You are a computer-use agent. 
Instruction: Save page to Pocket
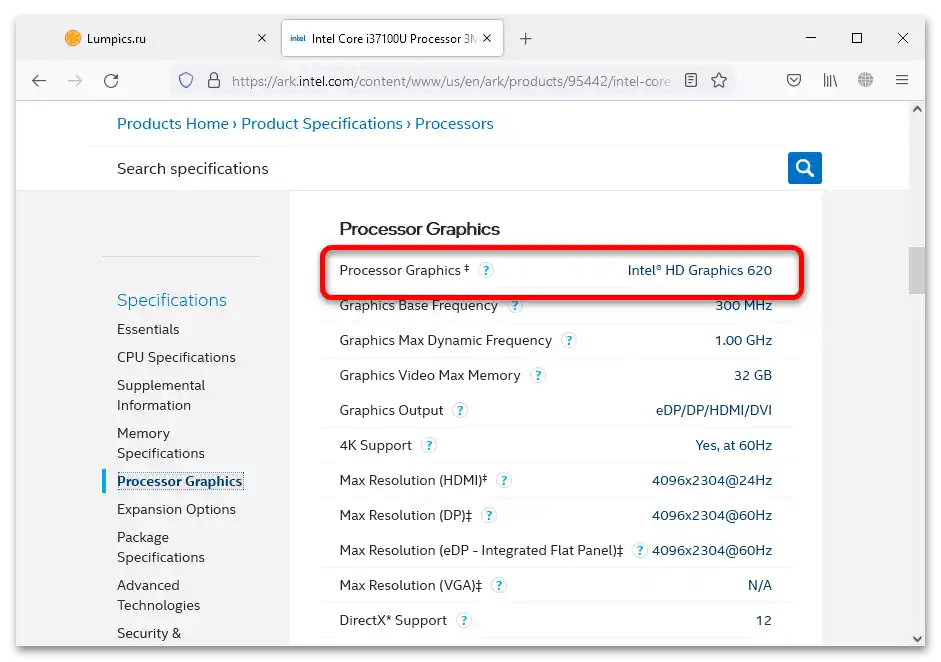(793, 80)
